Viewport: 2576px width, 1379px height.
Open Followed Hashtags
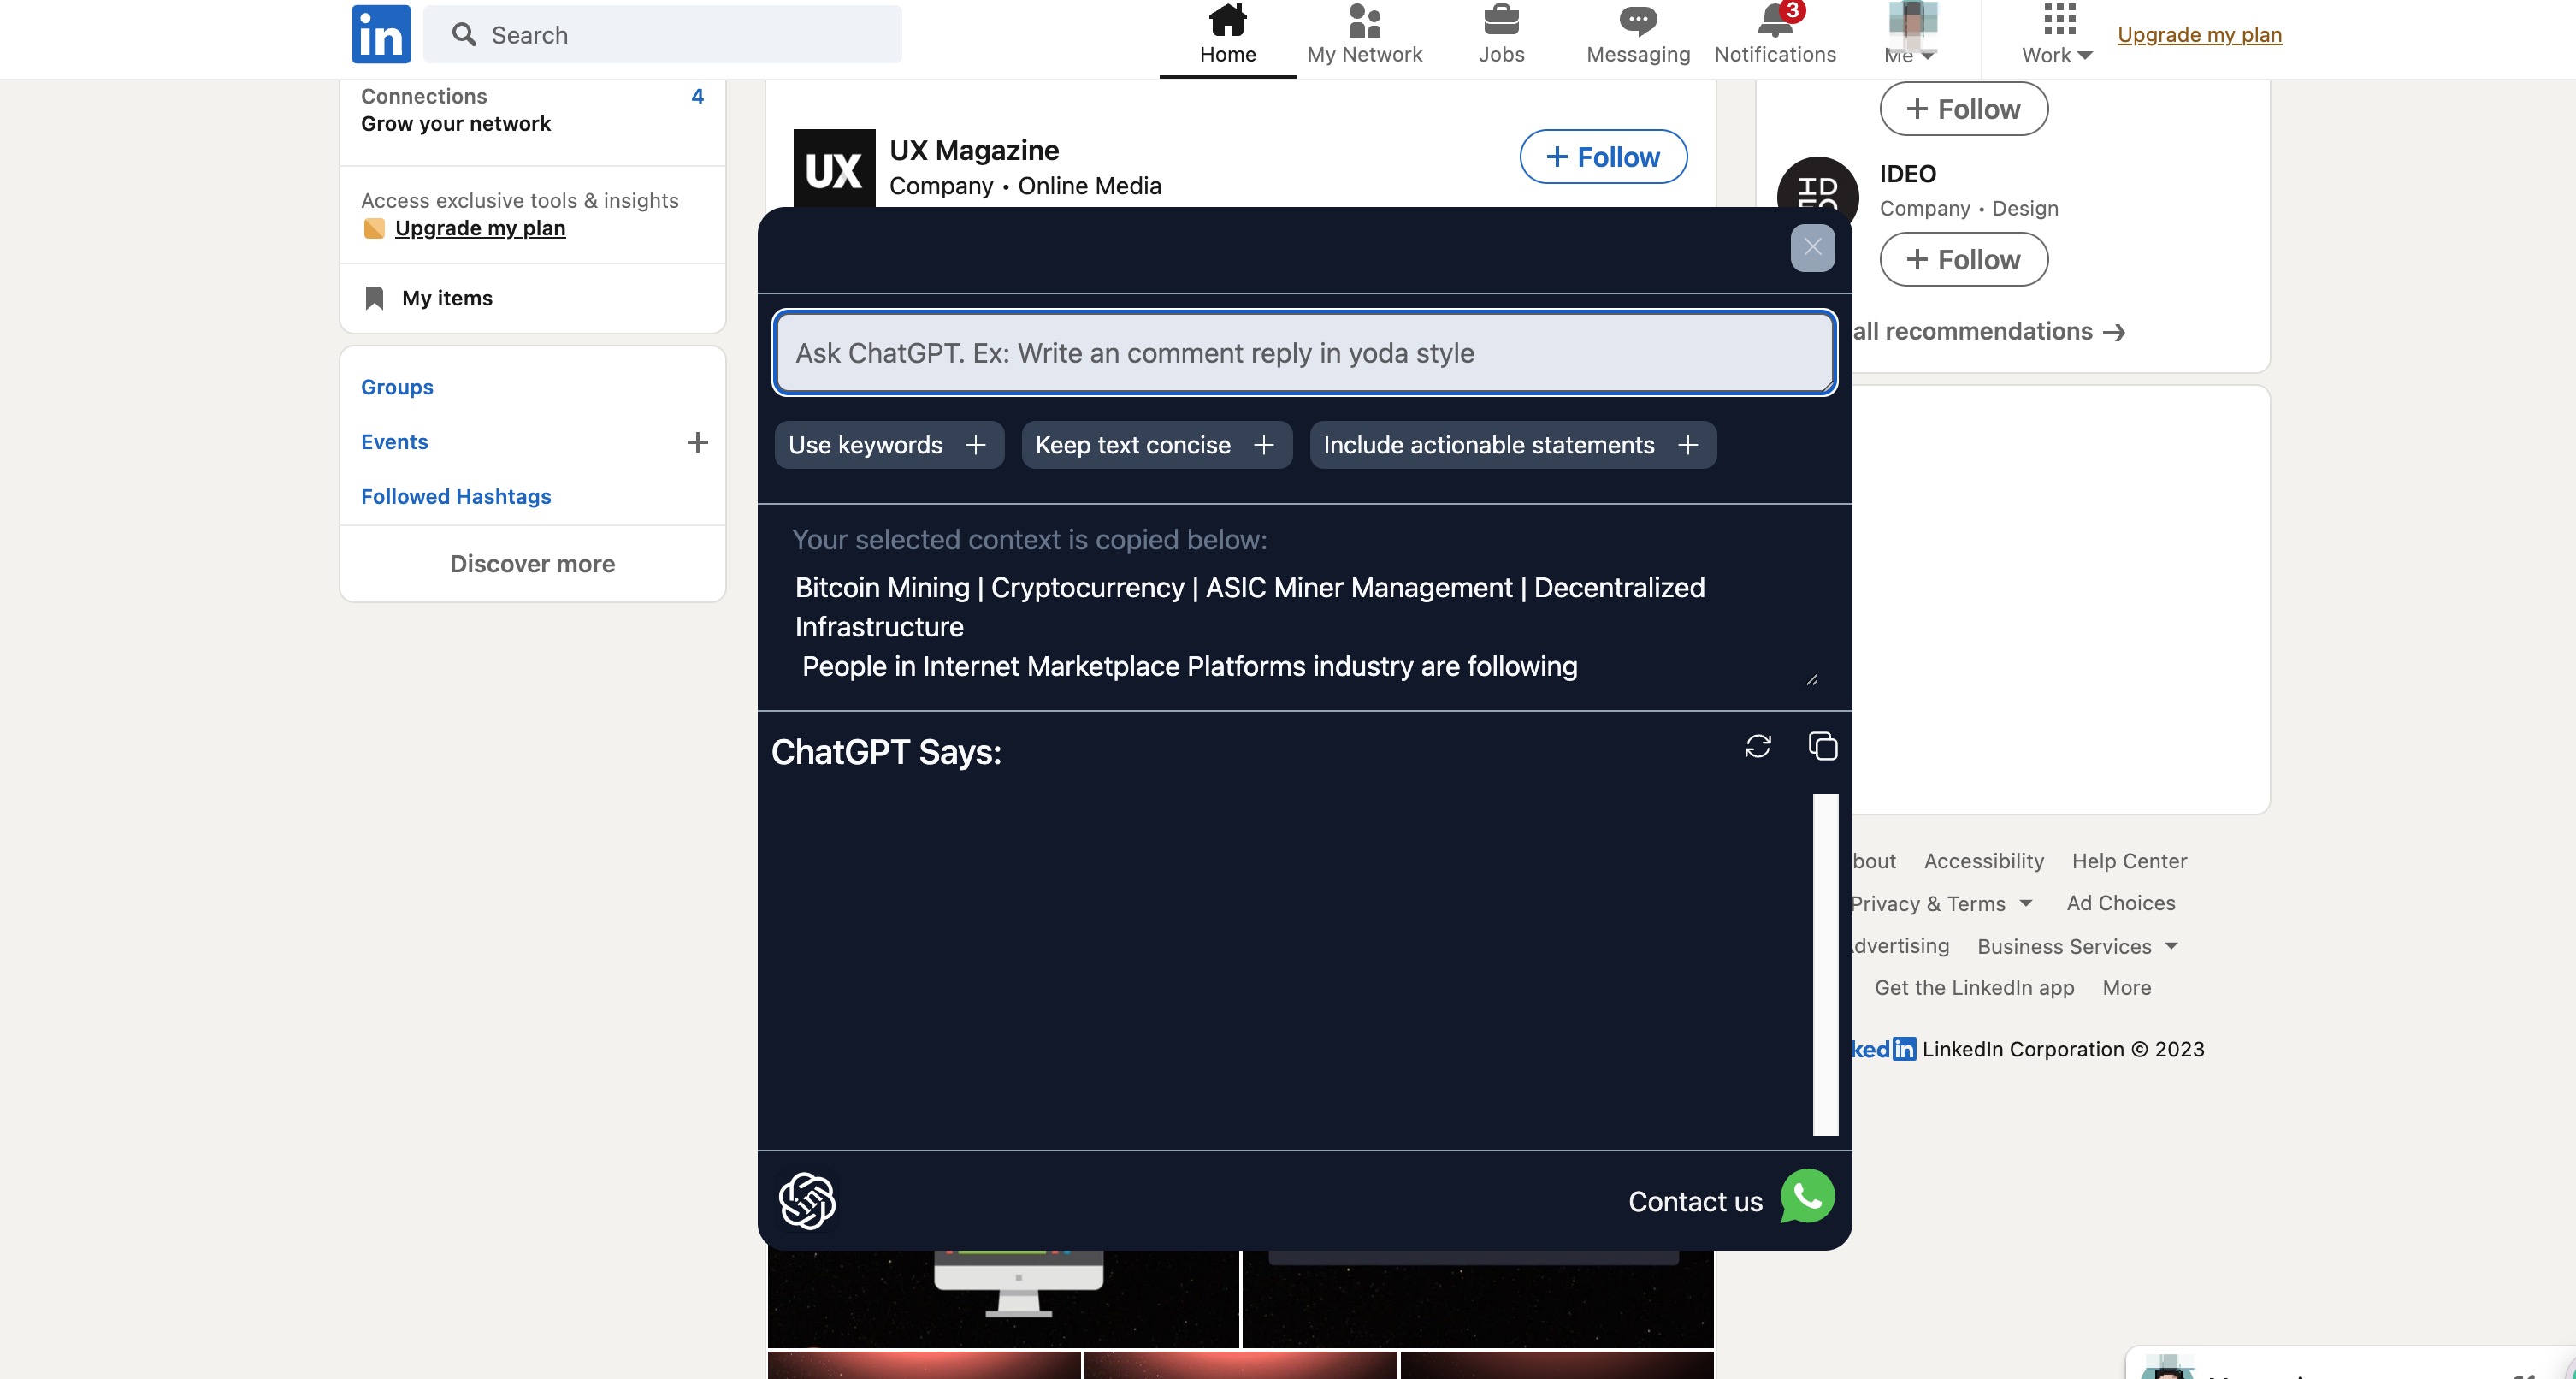pyautogui.click(x=456, y=497)
